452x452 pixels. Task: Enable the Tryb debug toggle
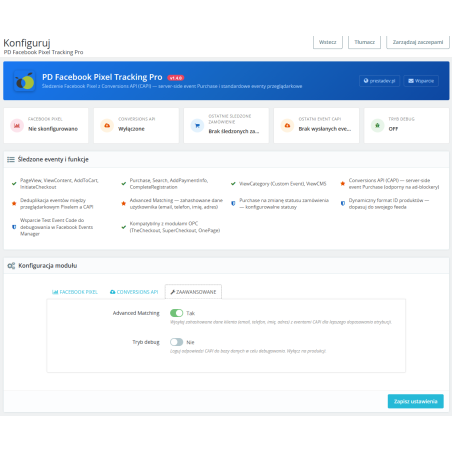(176, 342)
